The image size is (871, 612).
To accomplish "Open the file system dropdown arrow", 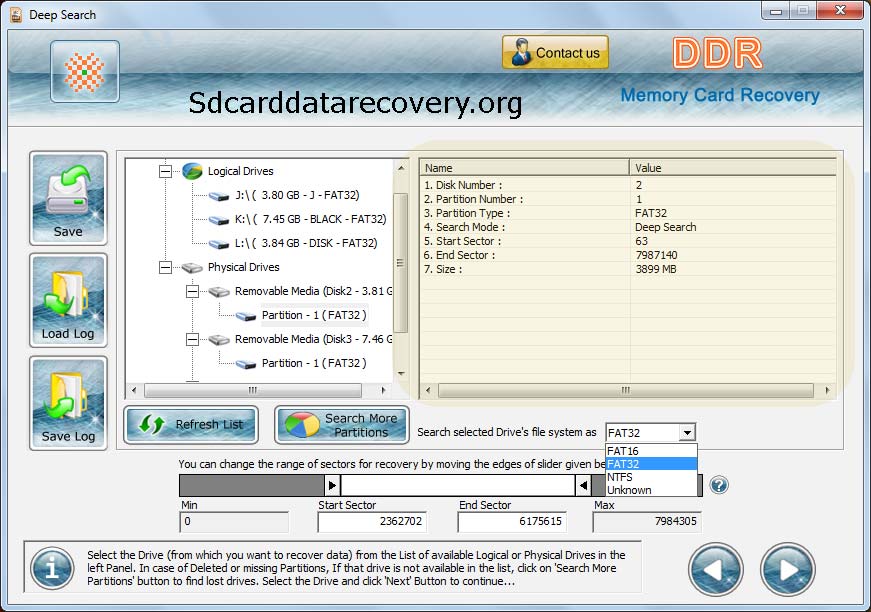I will pos(687,433).
